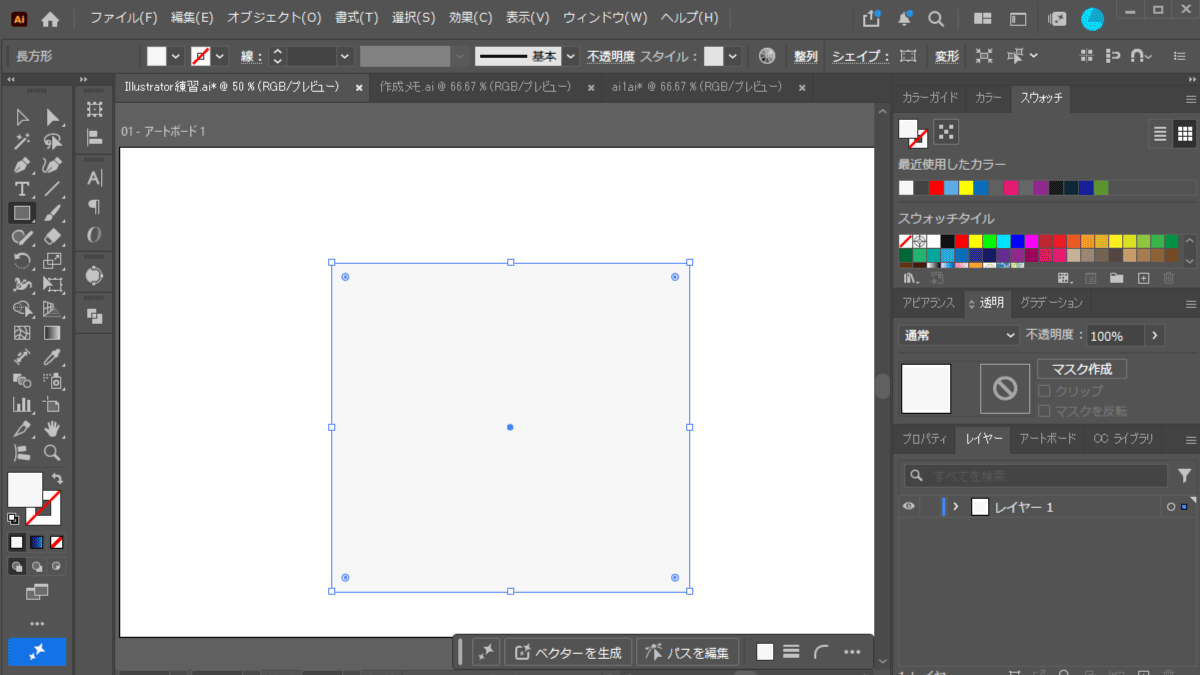This screenshot has width=1200, height=675.
Task: Select the Pen tool
Action: coord(22,165)
